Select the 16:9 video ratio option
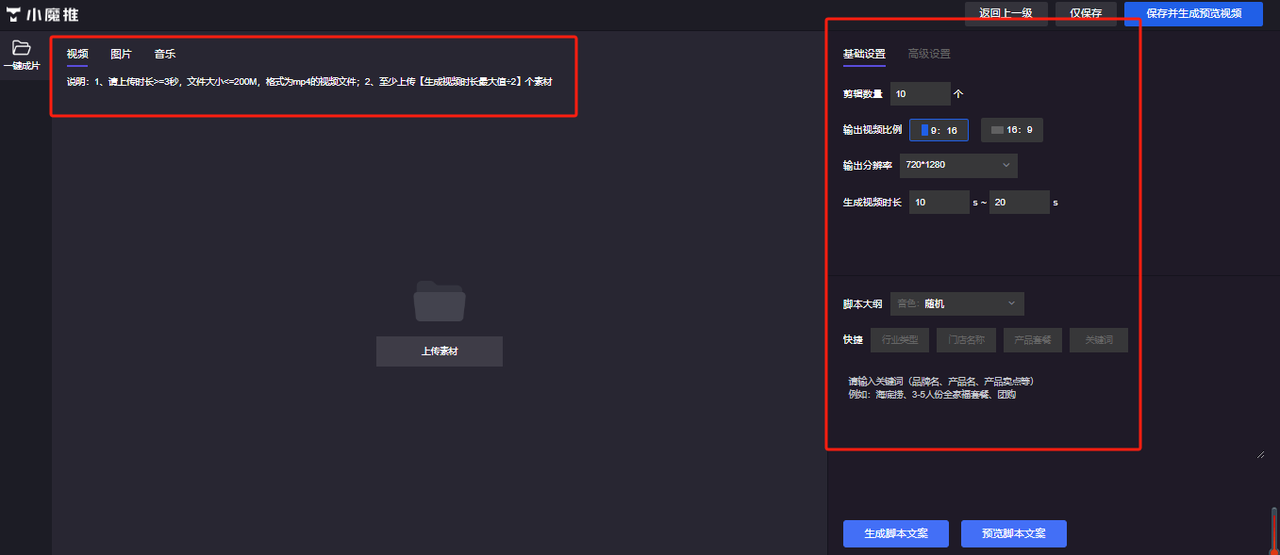Image resolution: width=1280 pixels, height=555 pixels. tap(1011, 130)
